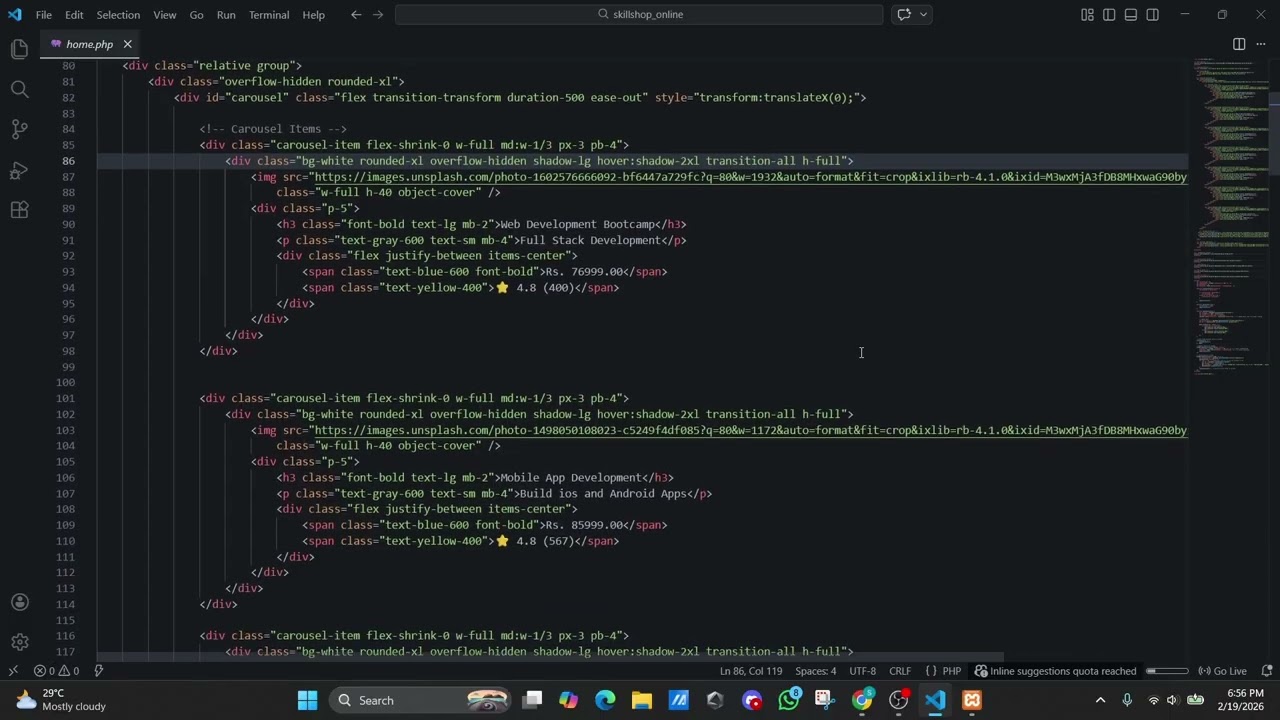1280x720 pixels.
Task: Click Inline suggestions quota reached message
Action: pos(1063,671)
